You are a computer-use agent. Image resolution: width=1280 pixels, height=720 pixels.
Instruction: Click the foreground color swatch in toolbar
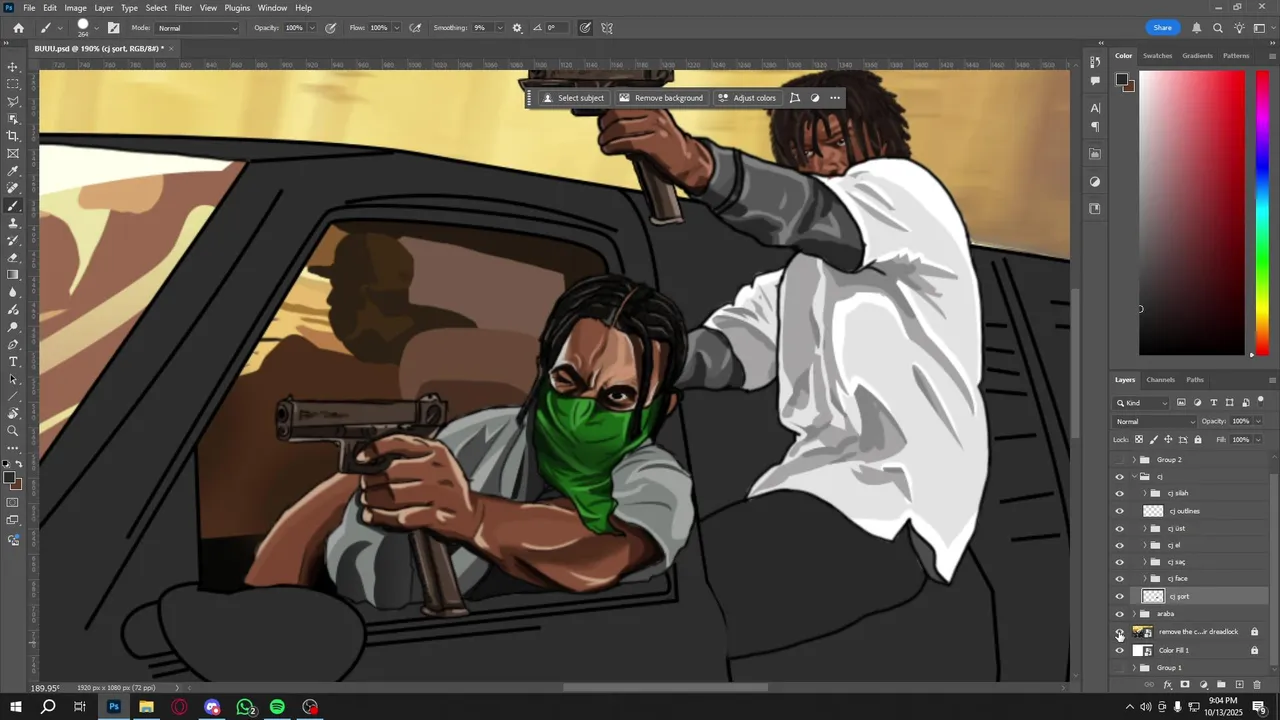click(10, 478)
